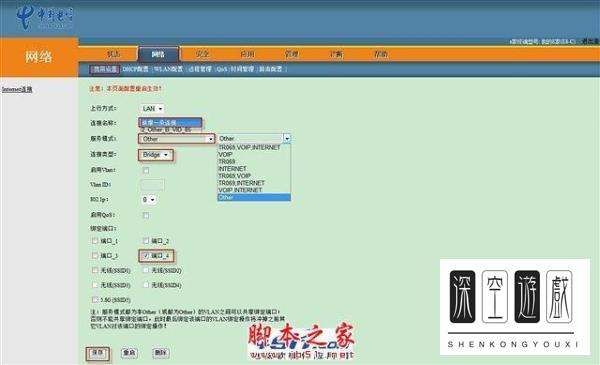
Task: Switch to the 管理 tab
Action: [292, 54]
